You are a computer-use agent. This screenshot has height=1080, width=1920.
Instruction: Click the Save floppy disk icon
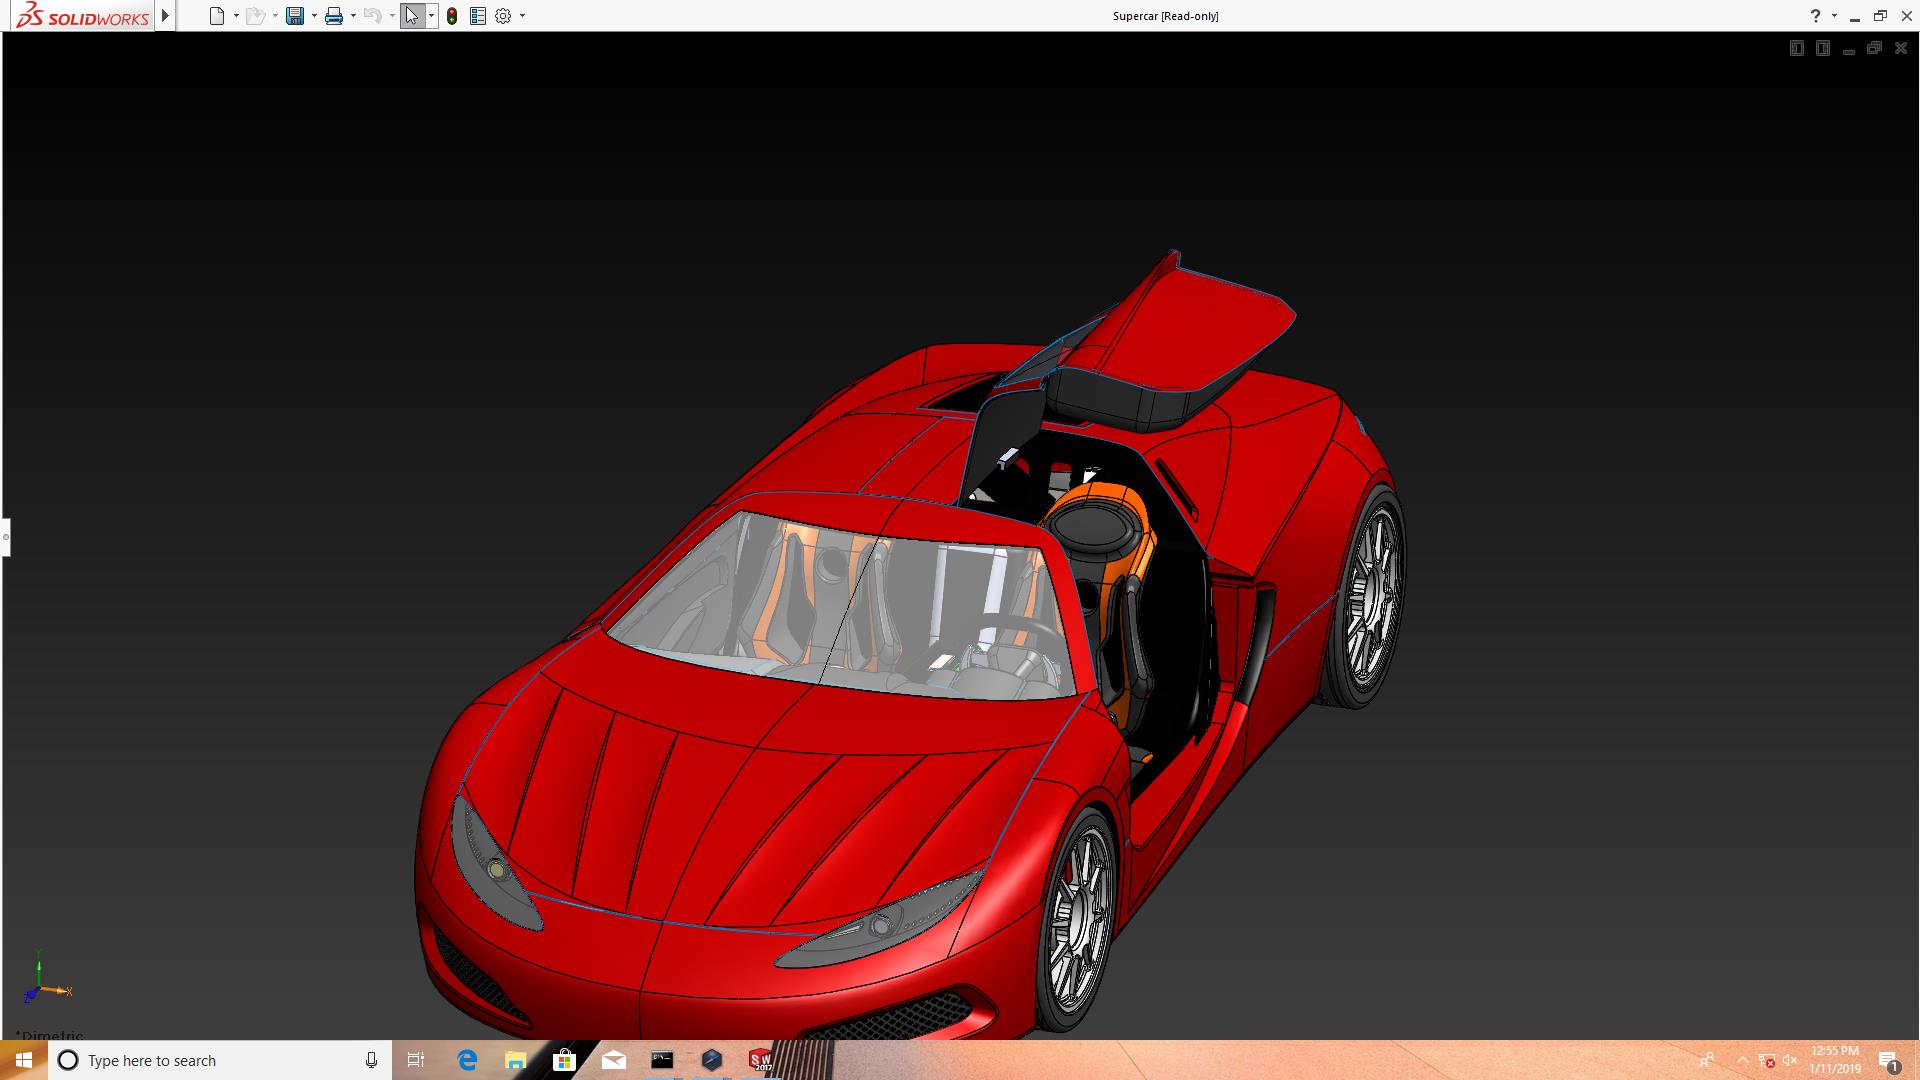[295, 16]
